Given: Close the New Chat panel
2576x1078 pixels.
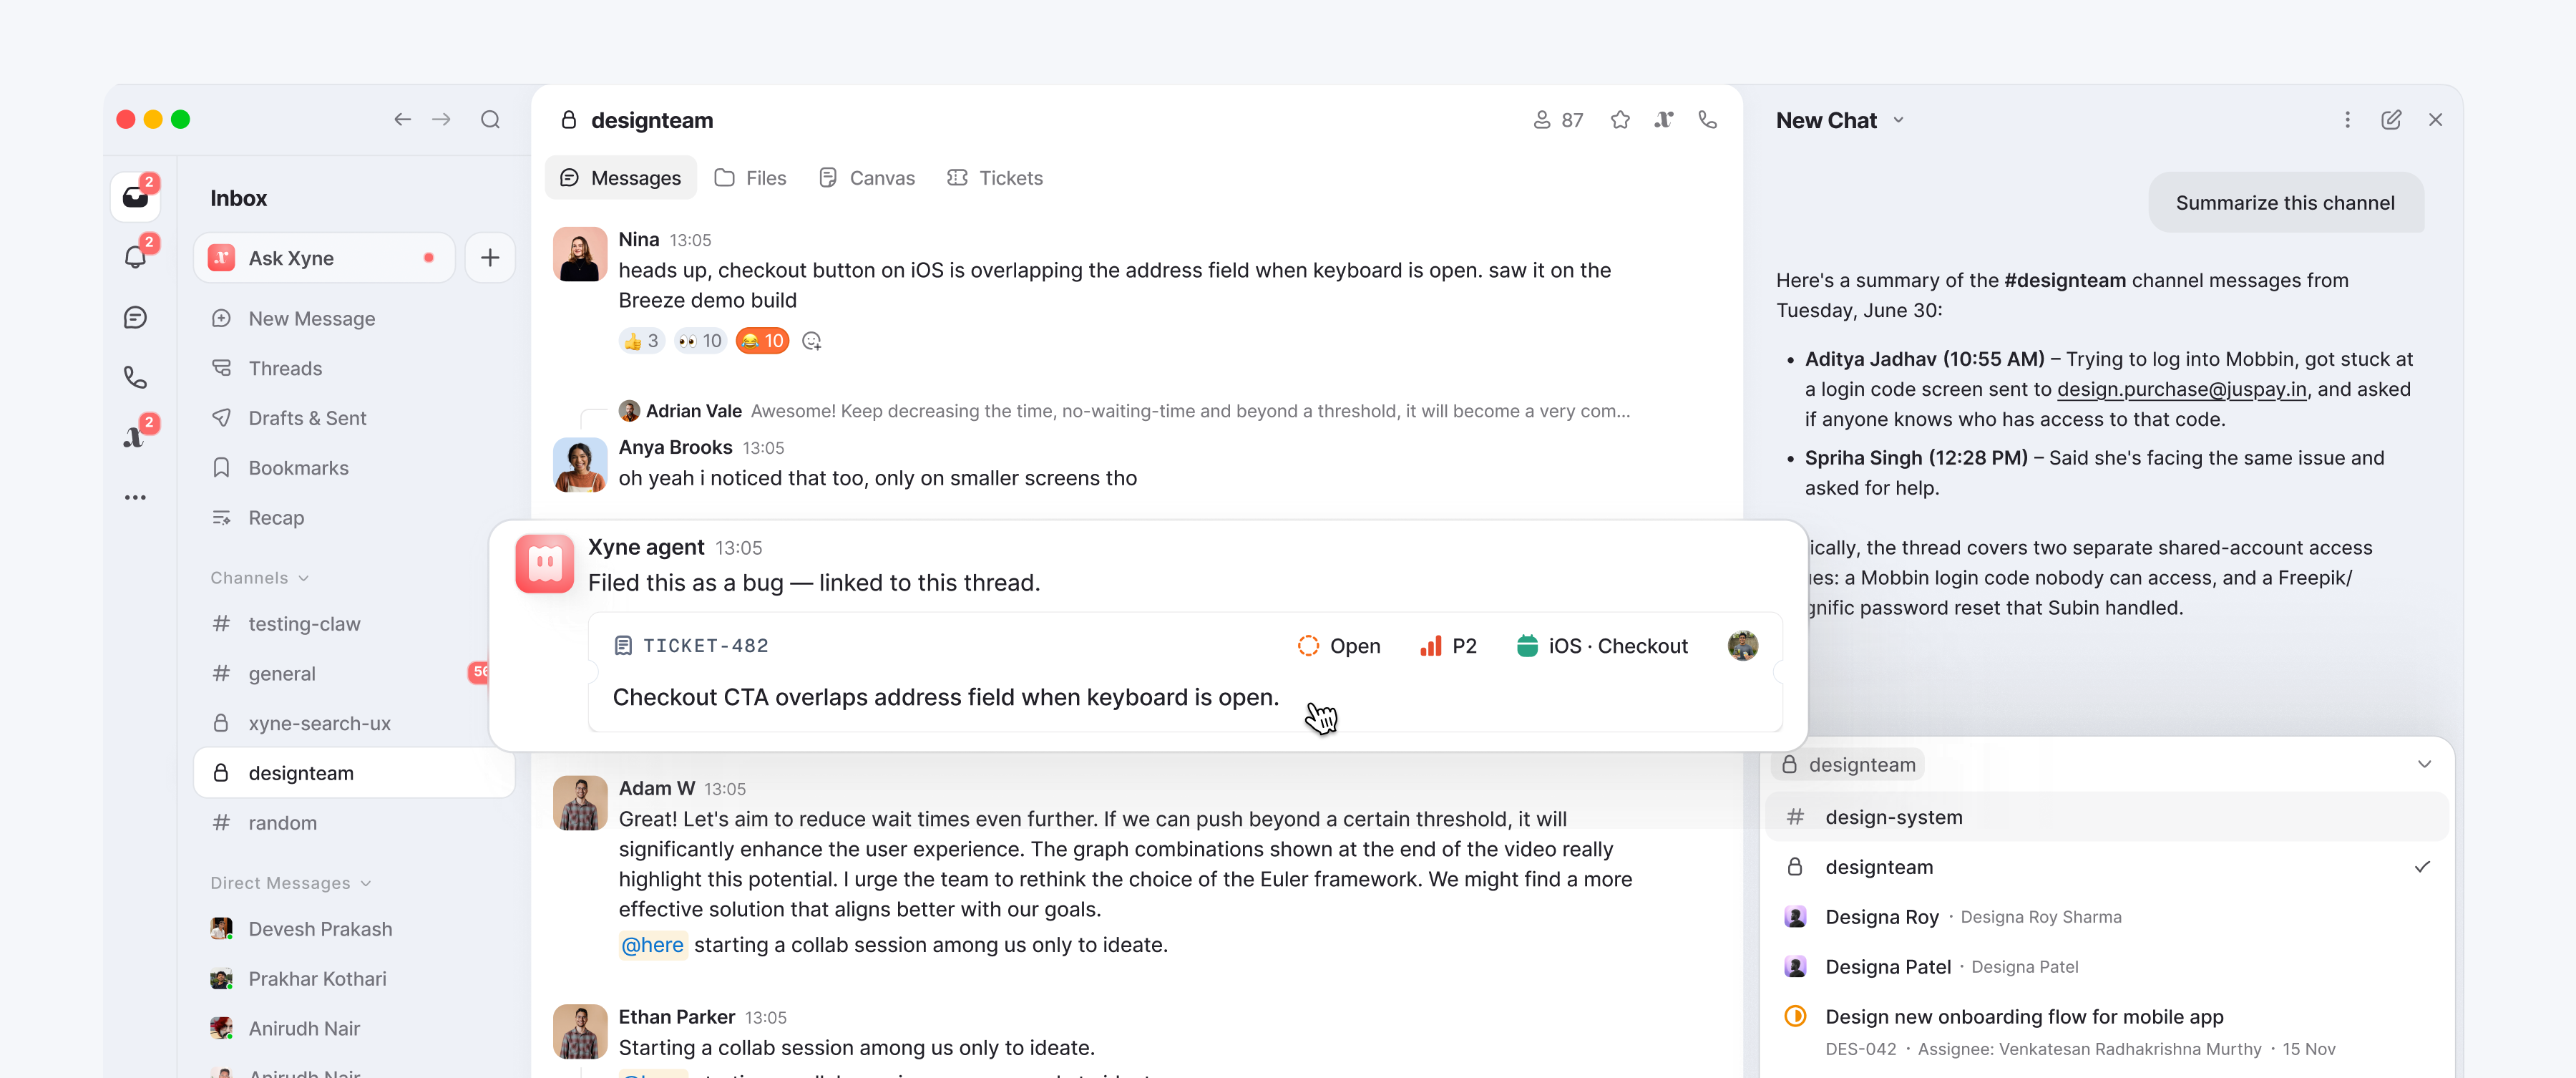Looking at the screenshot, I should coord(2435,120).
